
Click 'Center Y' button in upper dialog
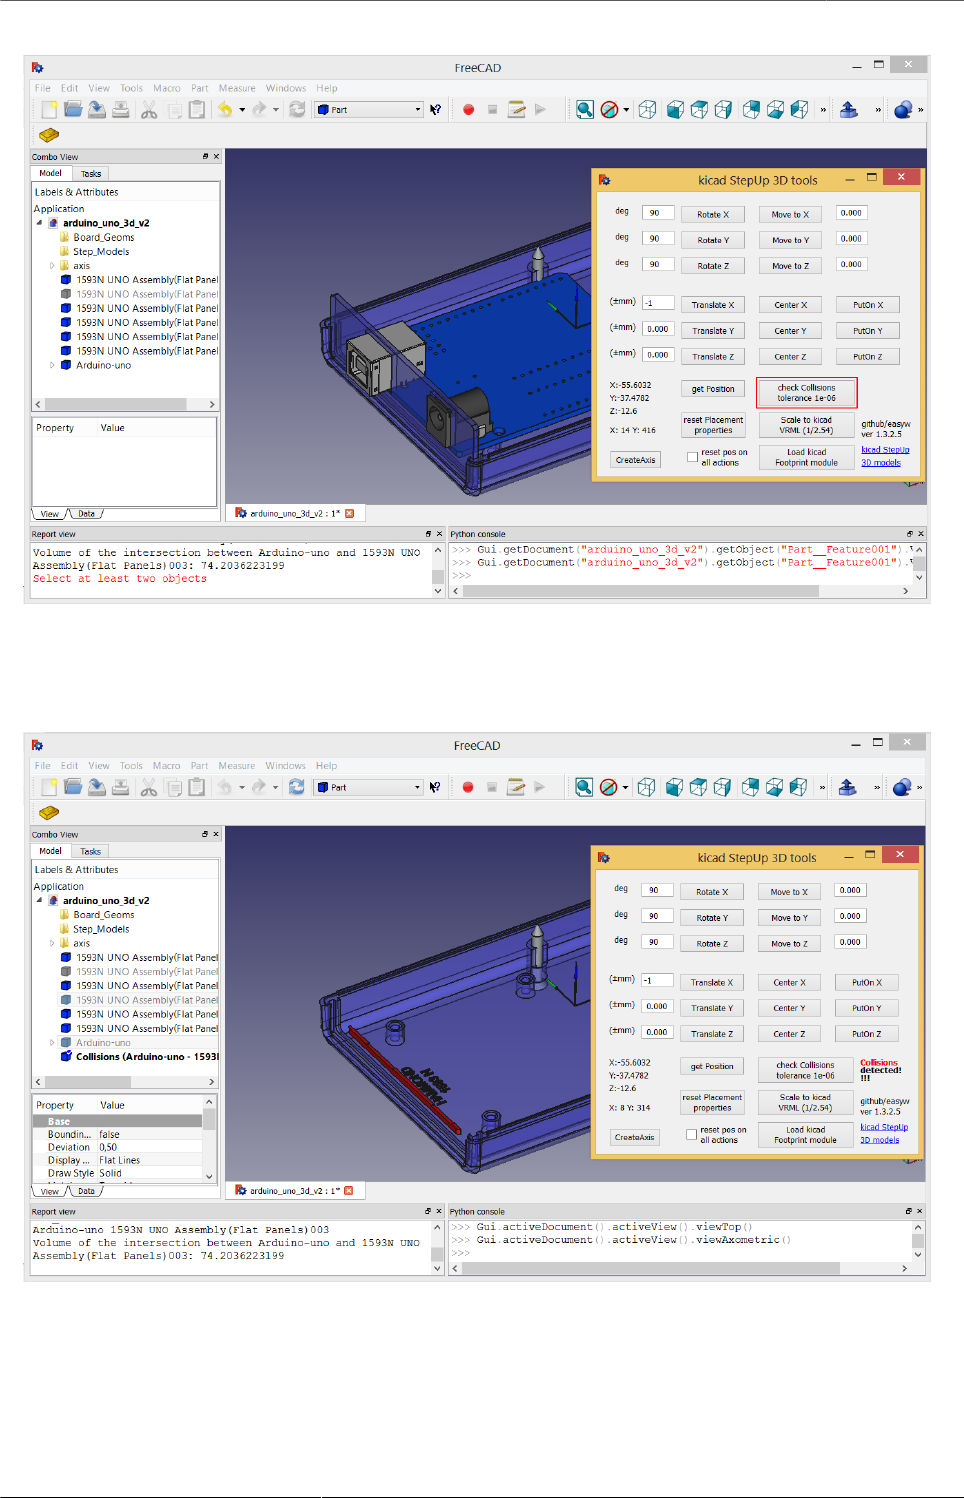coord(790,330)
